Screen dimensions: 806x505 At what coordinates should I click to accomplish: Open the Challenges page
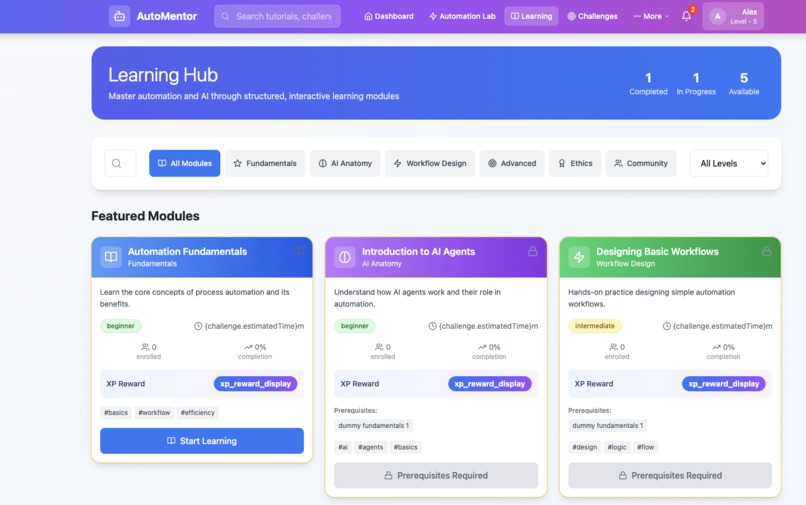click(x=592, y=16)
